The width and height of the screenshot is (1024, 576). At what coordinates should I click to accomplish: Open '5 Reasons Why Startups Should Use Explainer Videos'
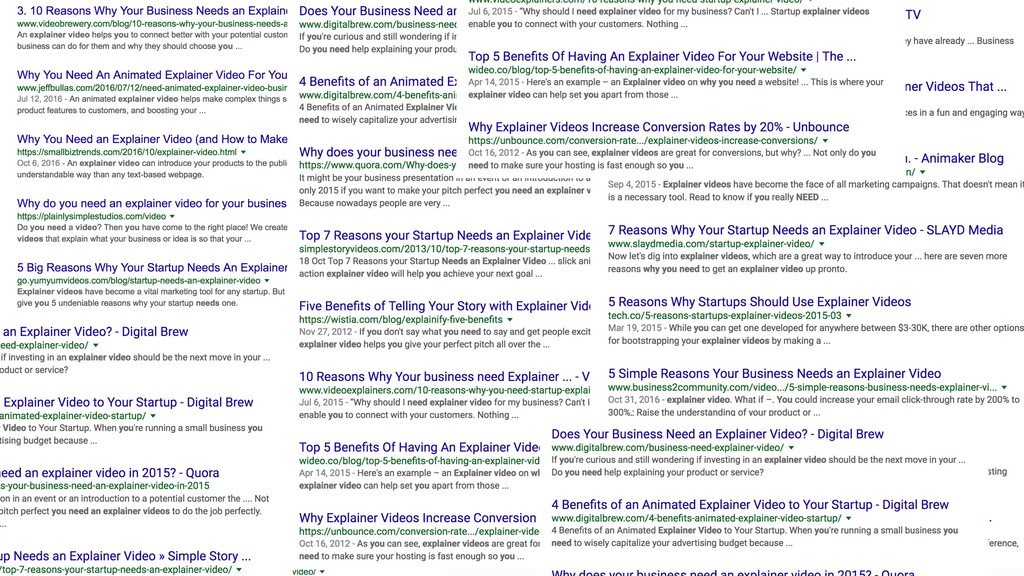[759, 302]
